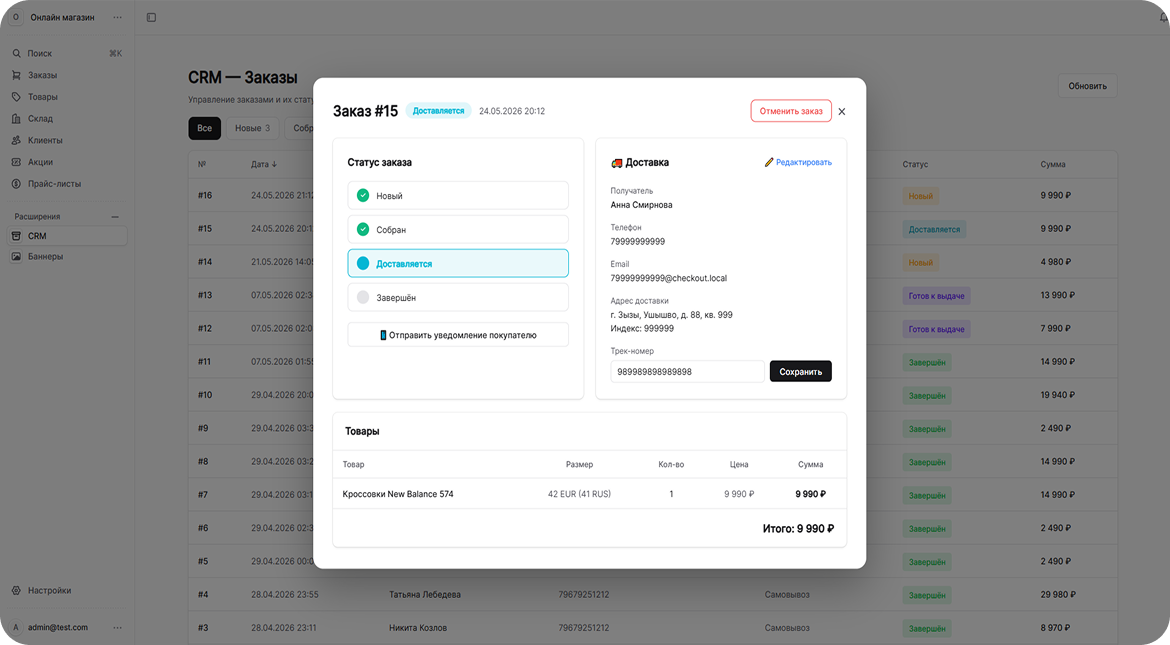Click order #16 in the background table
Screen dimensions: 1170x645
[205, 196]
